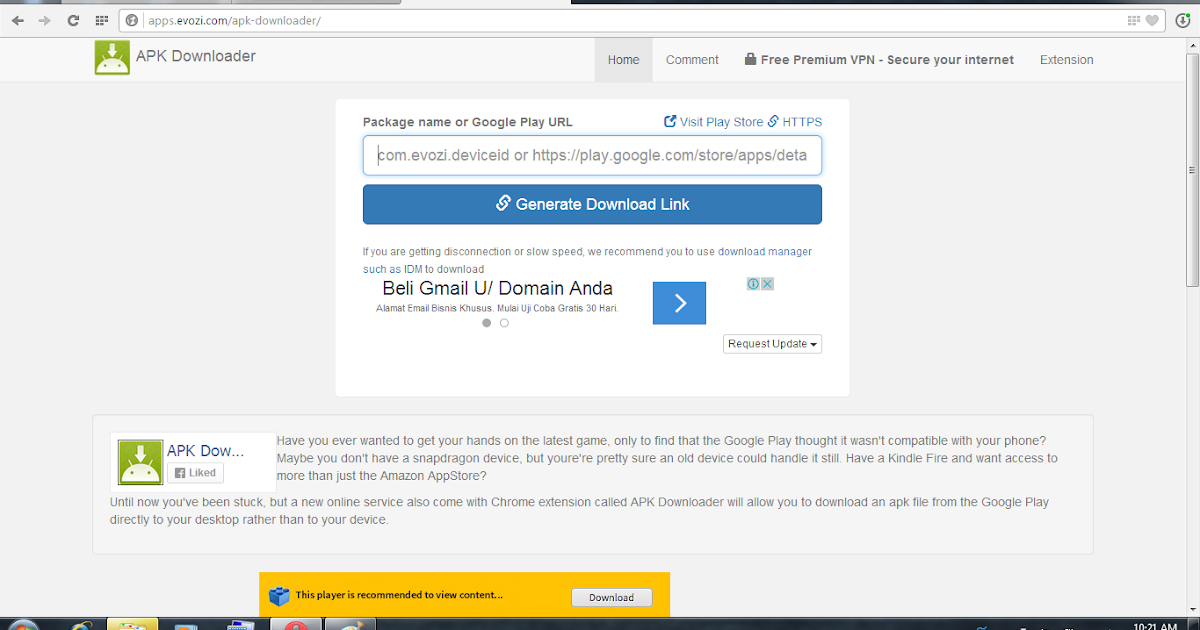
Task: Click the AdChoices info icon on the ad
Action: tap(753, 284)
